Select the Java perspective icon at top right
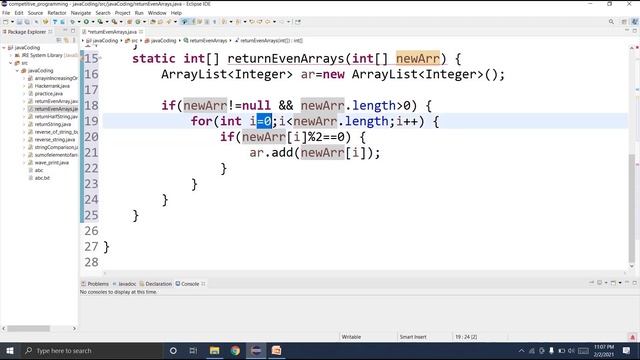 pos(634,22)
